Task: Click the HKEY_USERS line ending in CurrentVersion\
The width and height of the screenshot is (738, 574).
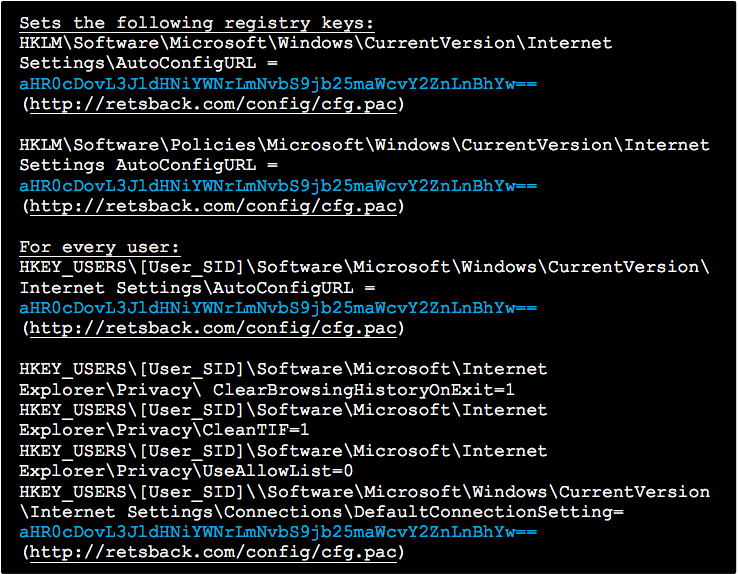Action: (364, 267)
